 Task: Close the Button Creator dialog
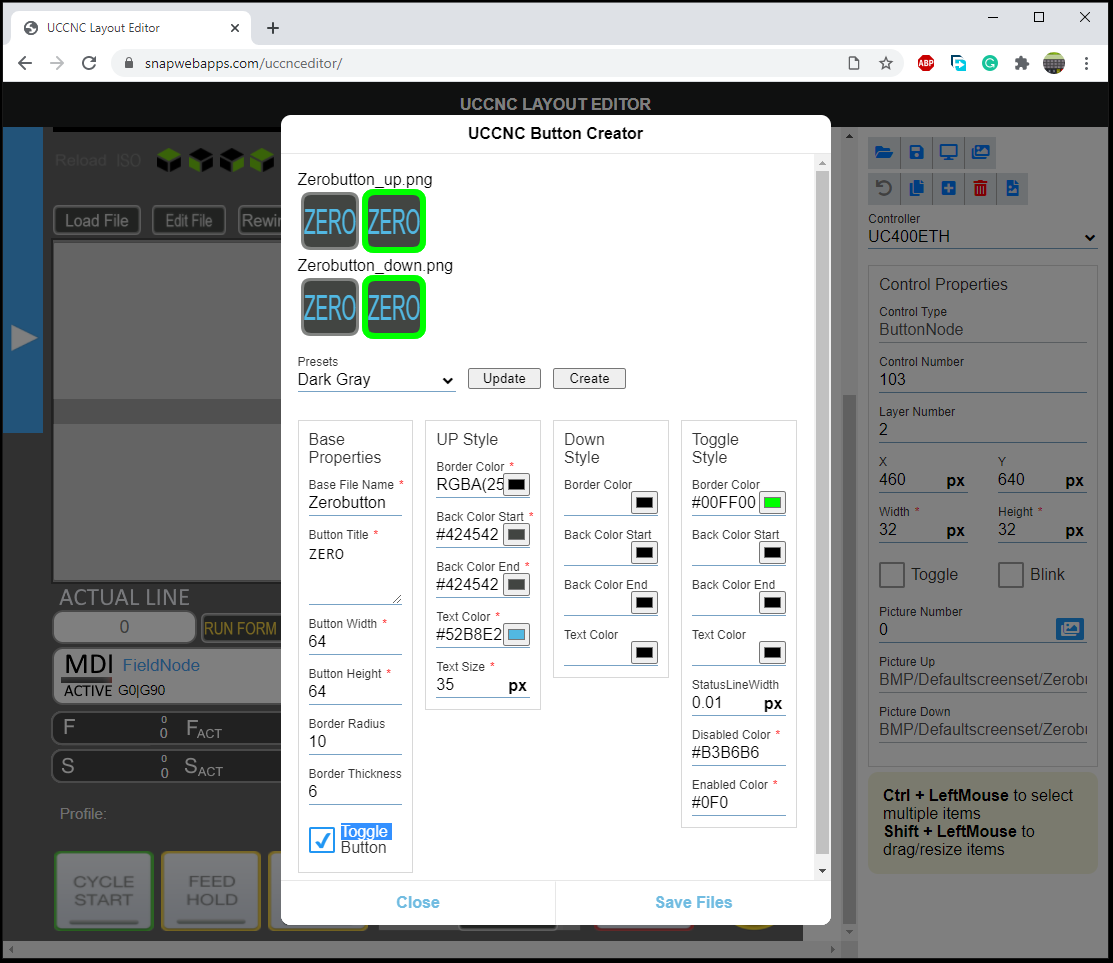click(418, 902)
